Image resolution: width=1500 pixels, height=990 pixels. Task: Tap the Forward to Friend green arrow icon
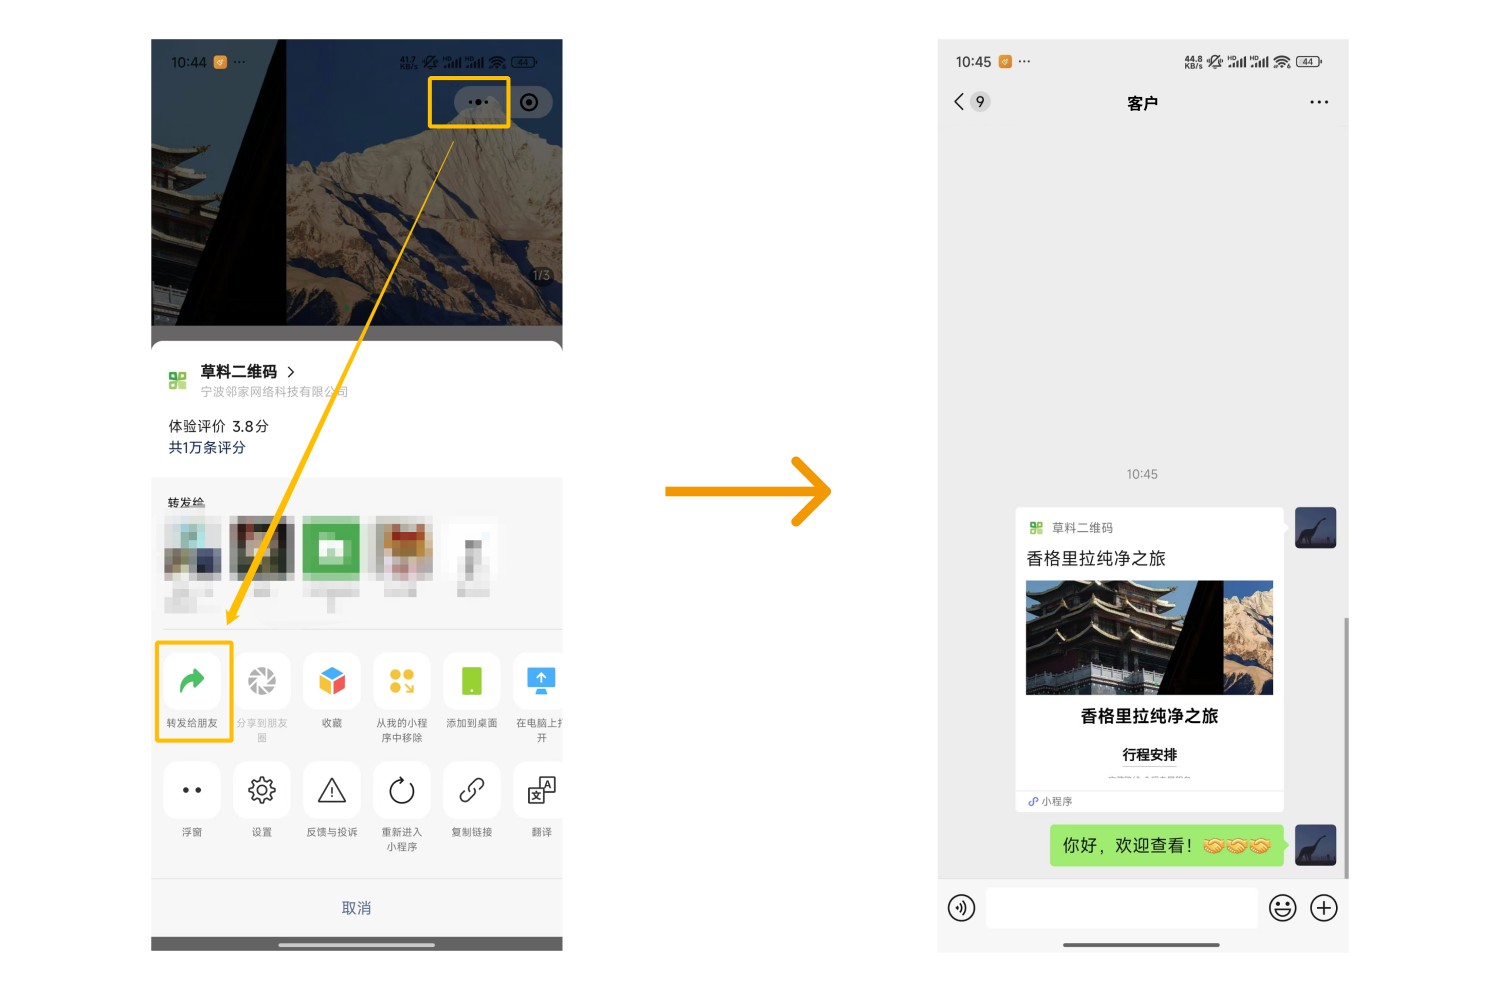[192, 681]
